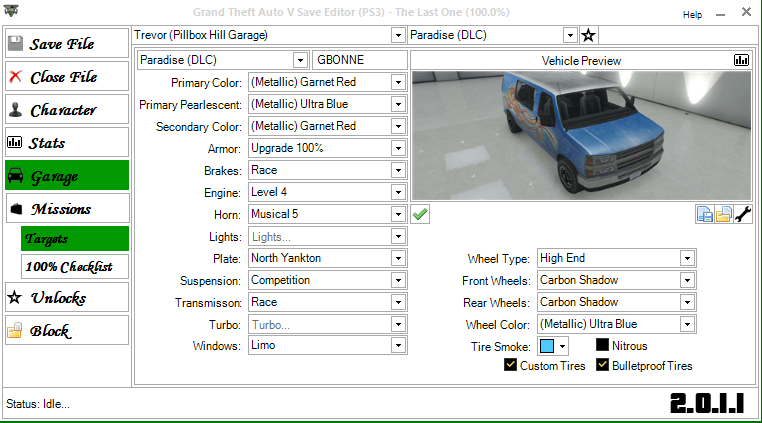Toggle the Nitrous checkbox

602,345
